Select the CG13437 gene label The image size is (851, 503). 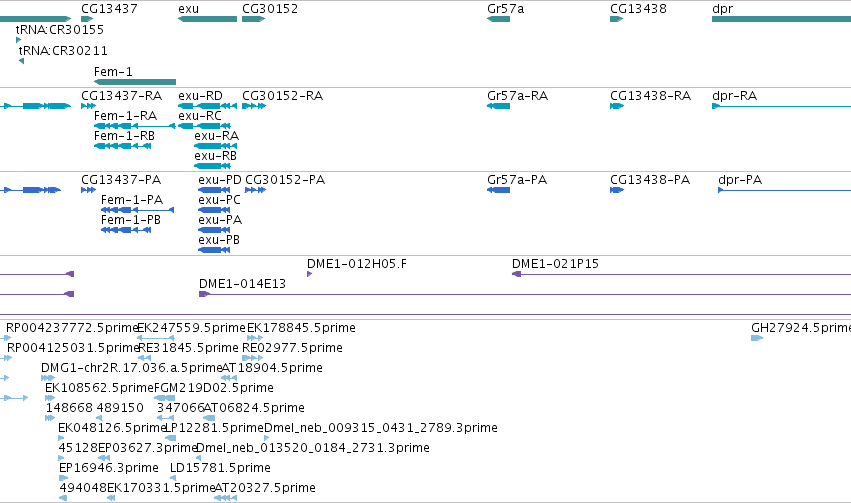point(109,9)
